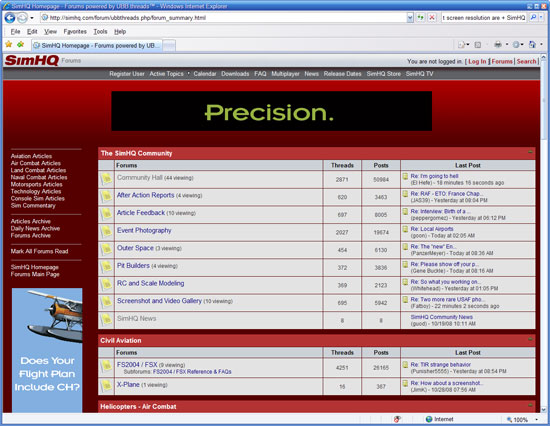Click Mark All Forums Read in sidebar
The height and width of the screenshot is (426, 550).
[x=39, y=251]
